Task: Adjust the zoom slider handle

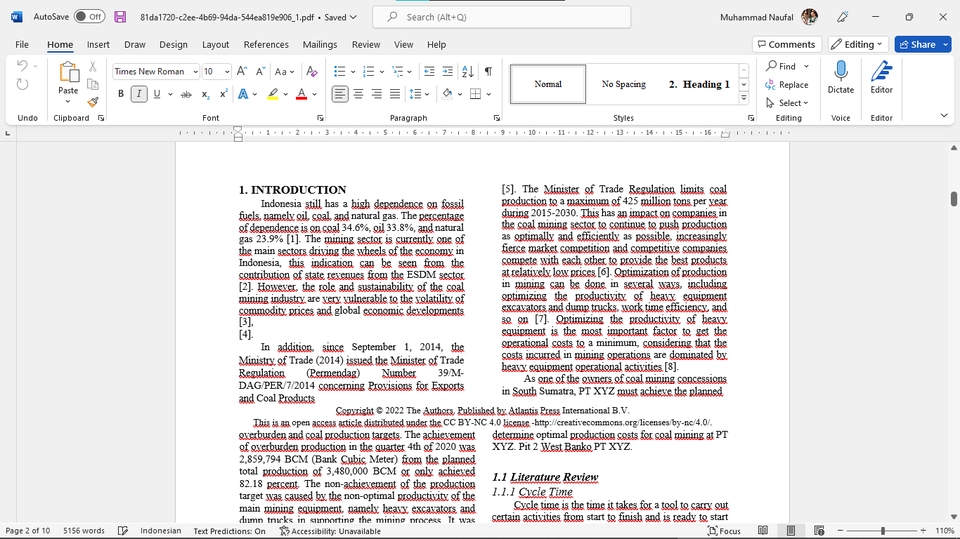Action: click(882, 530)
